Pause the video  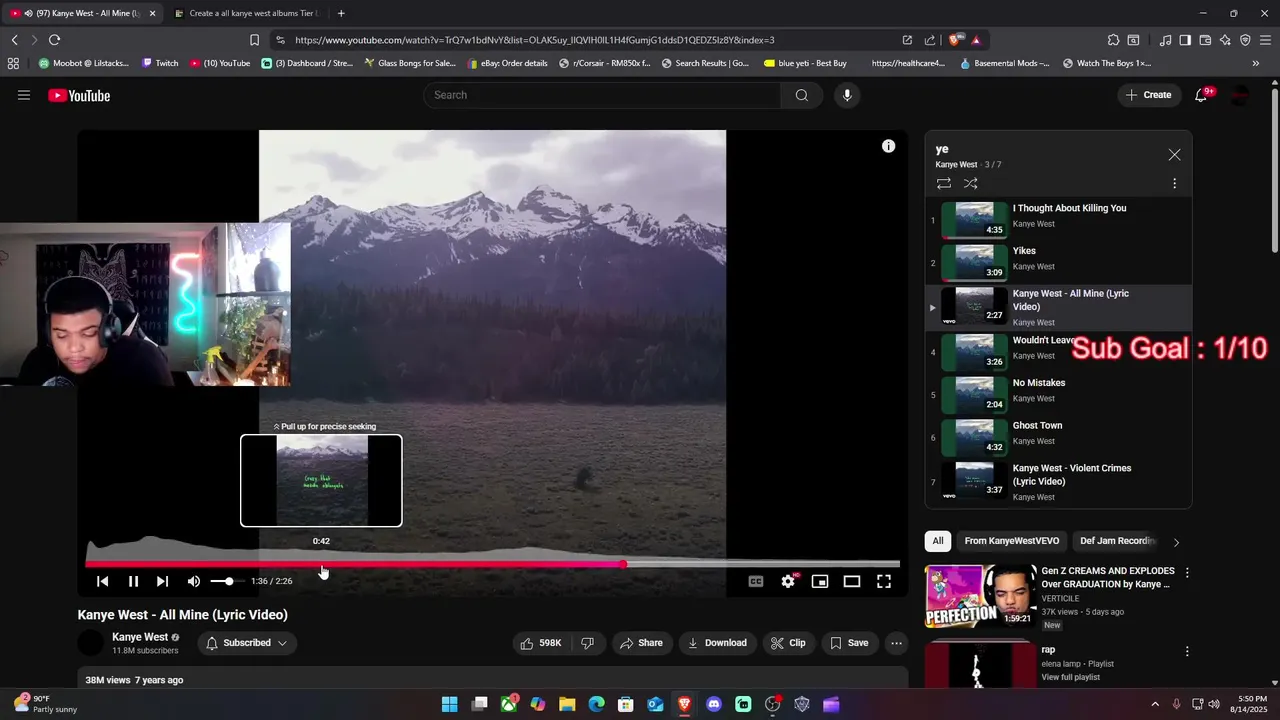[x=133, y=581]
